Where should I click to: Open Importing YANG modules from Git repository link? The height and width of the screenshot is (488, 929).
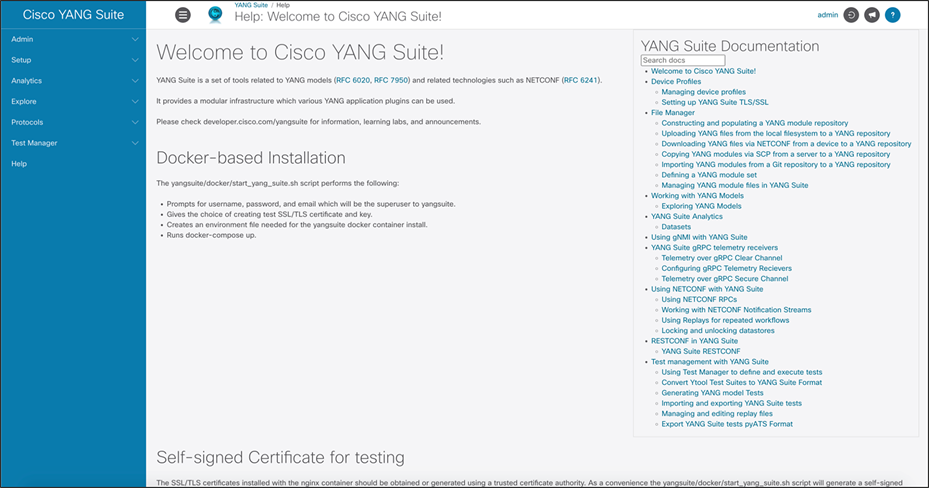pos(776,165)
